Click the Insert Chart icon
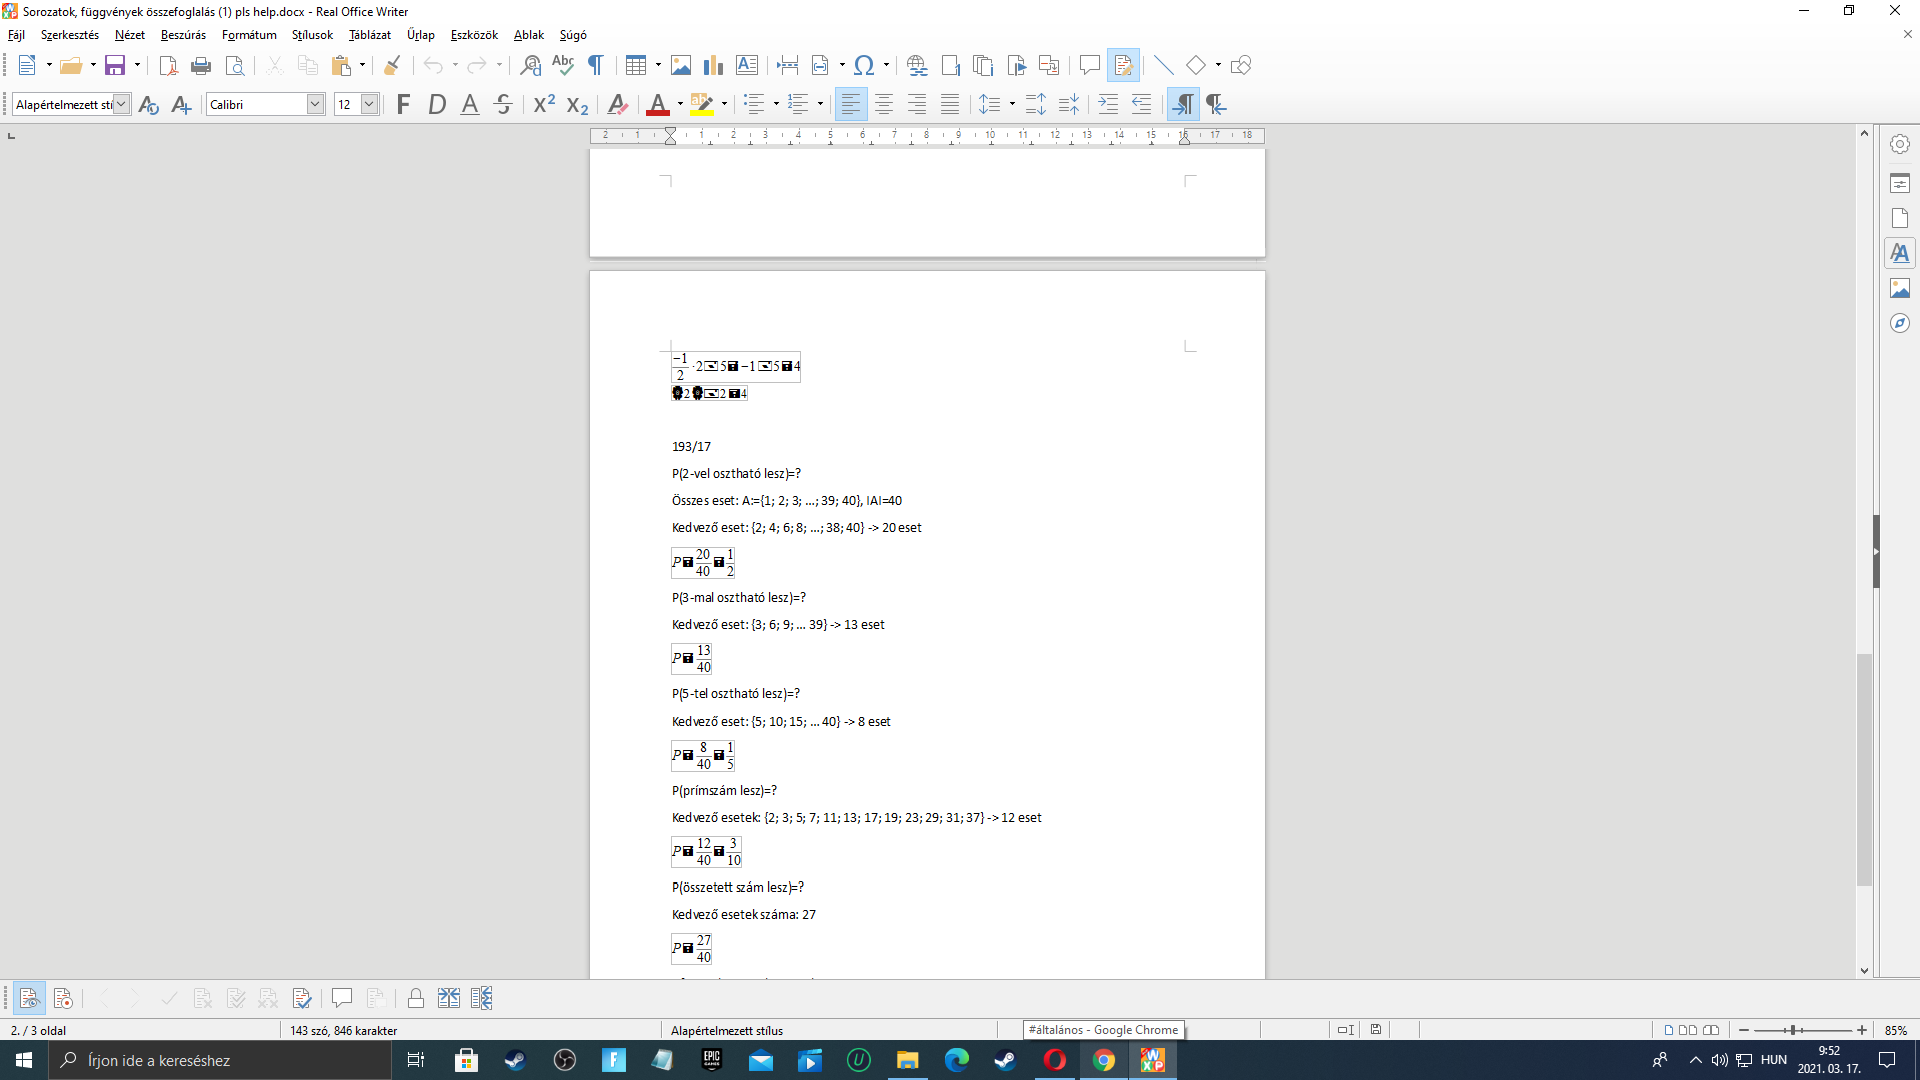 point(713,66)
